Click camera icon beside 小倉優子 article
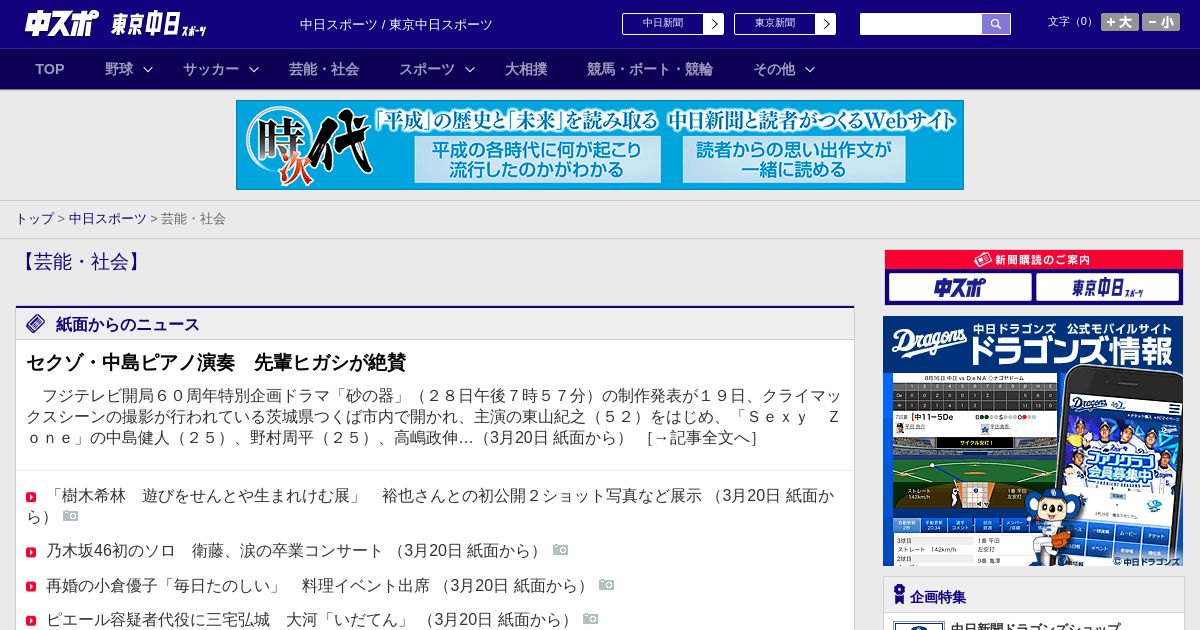Image resolution: width=1200 pixels, height=630 pixels. click(x=606, y=585)
